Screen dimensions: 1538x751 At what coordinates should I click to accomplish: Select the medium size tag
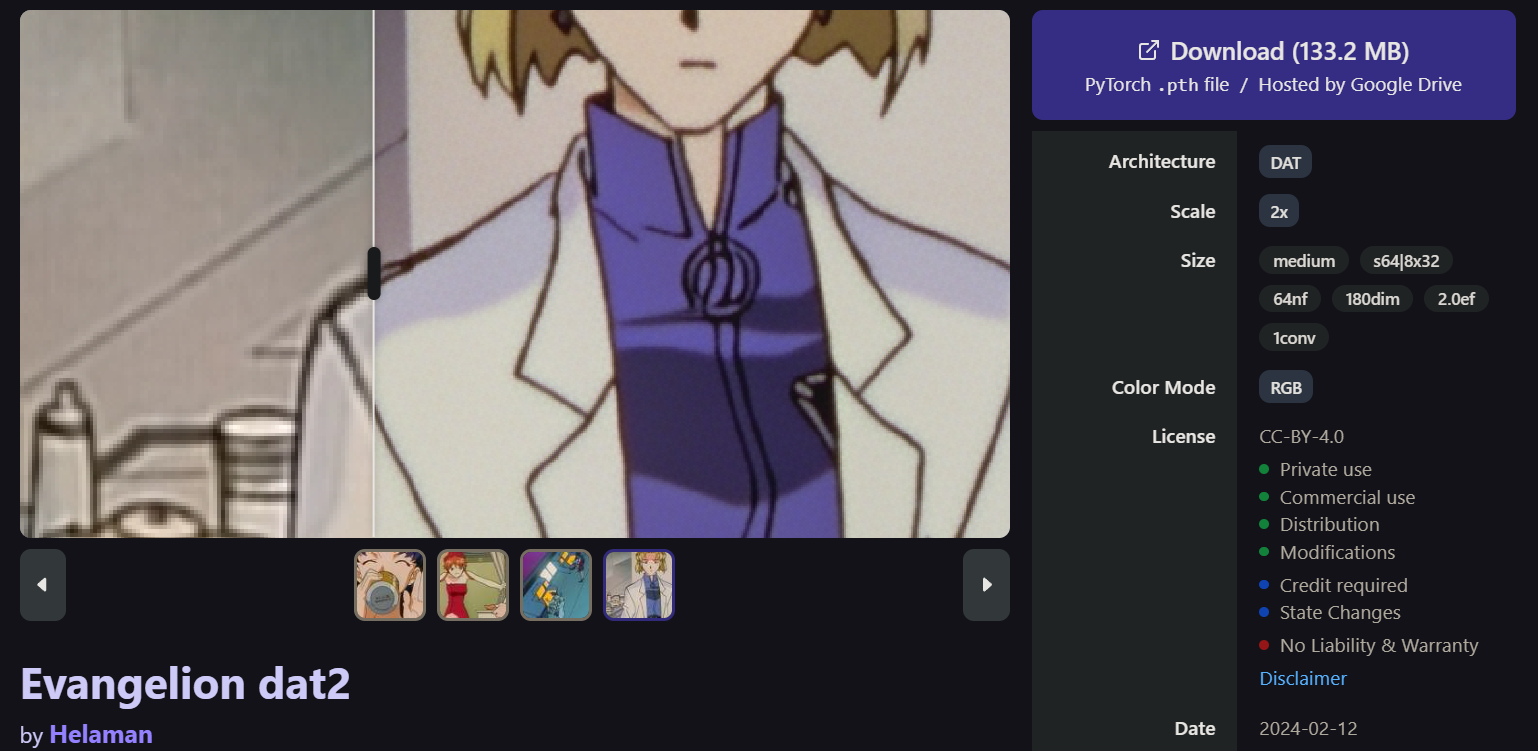[1304, 261]
